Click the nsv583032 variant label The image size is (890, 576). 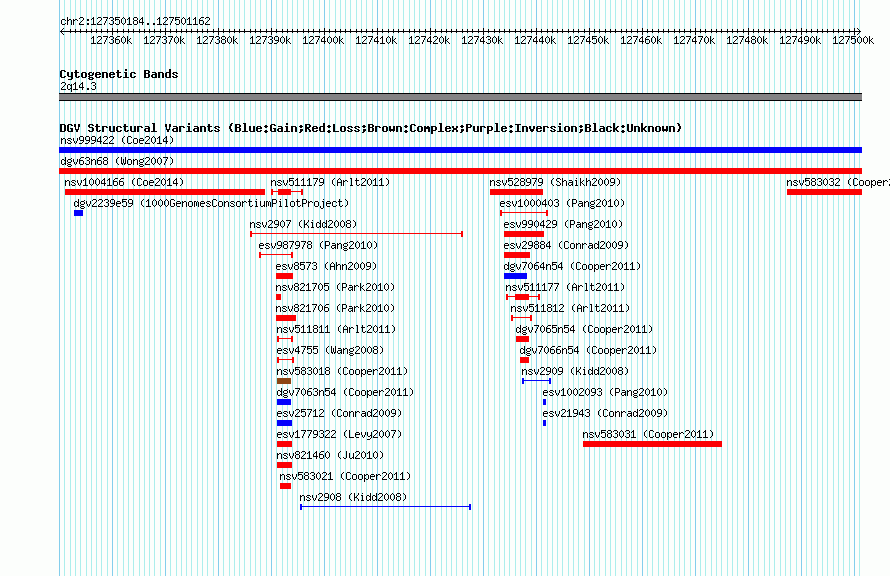[838, 182]
